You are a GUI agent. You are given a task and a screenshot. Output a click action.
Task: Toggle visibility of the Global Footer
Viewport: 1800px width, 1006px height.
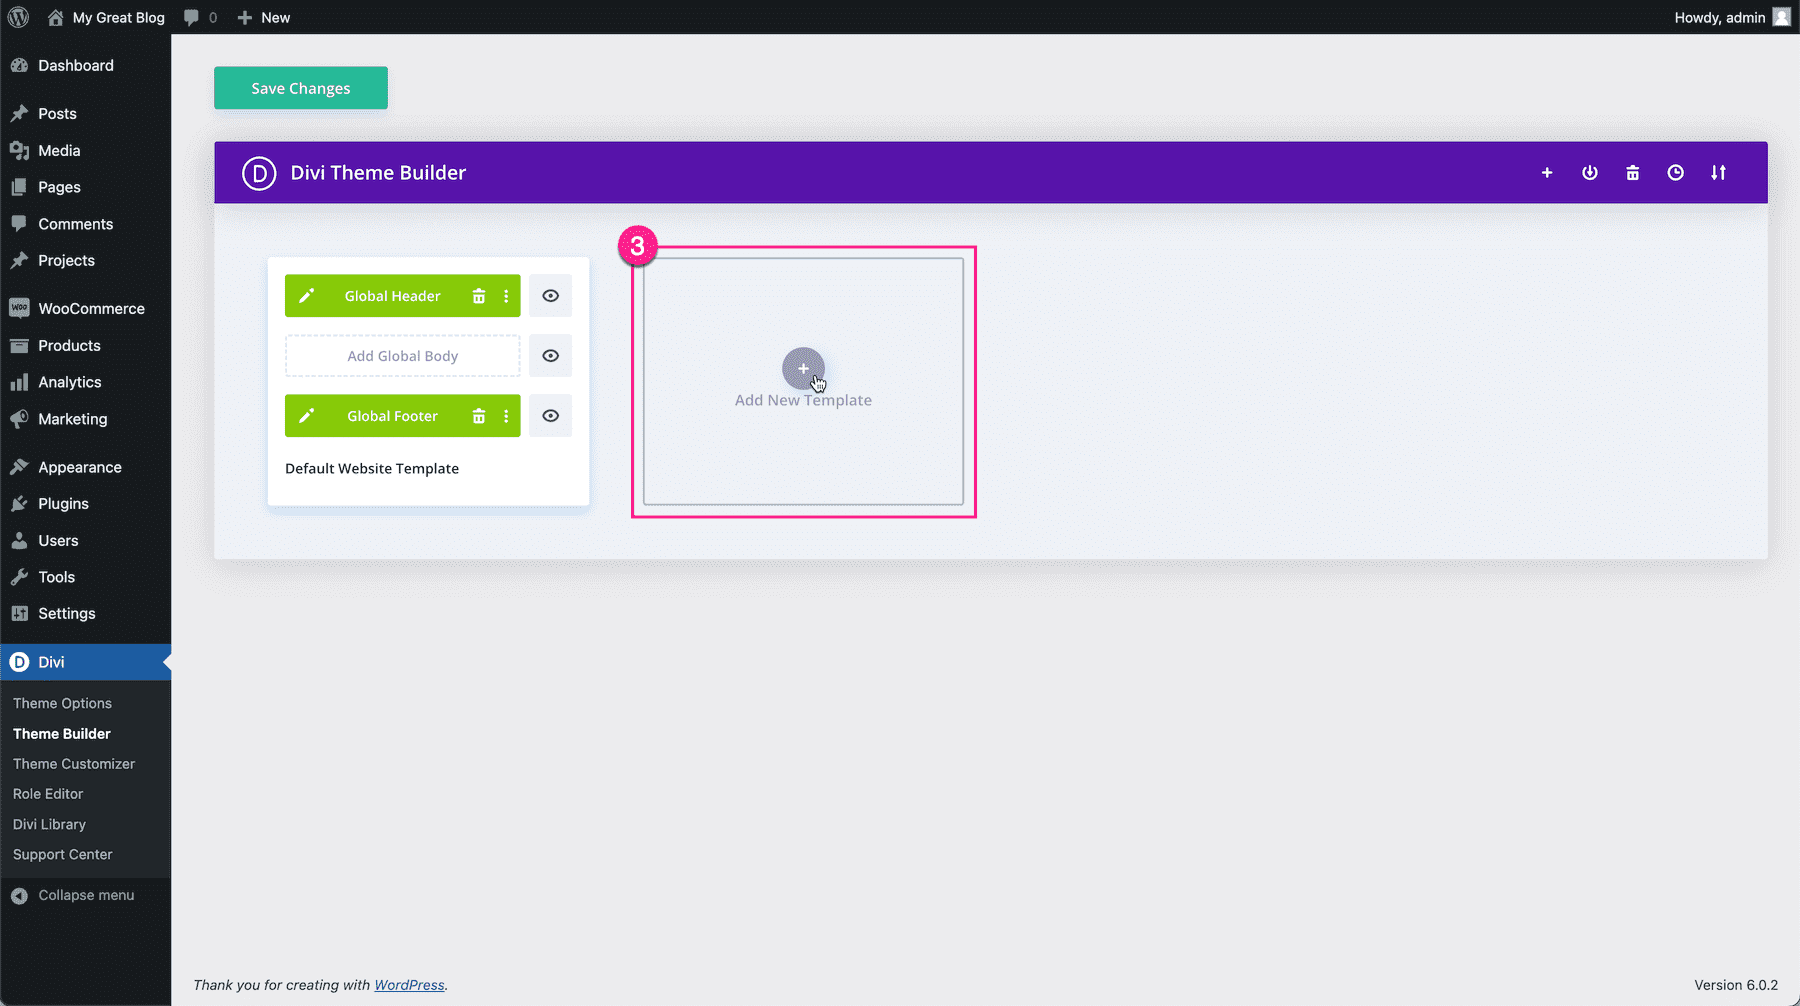pos(550,416)
